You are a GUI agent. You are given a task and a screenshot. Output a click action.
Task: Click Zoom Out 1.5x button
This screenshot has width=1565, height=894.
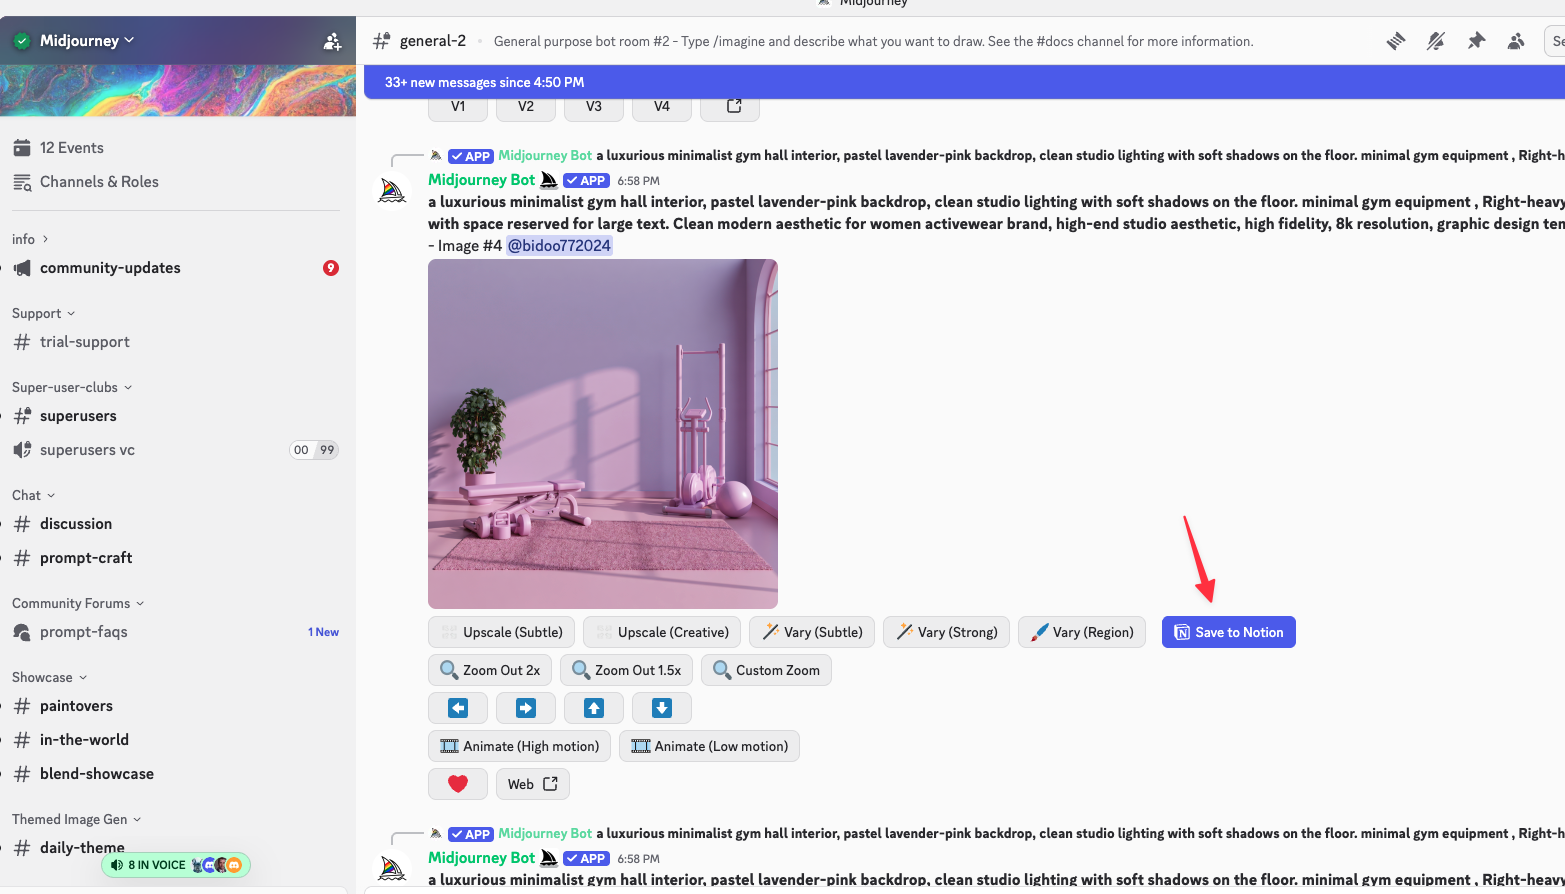626,670
